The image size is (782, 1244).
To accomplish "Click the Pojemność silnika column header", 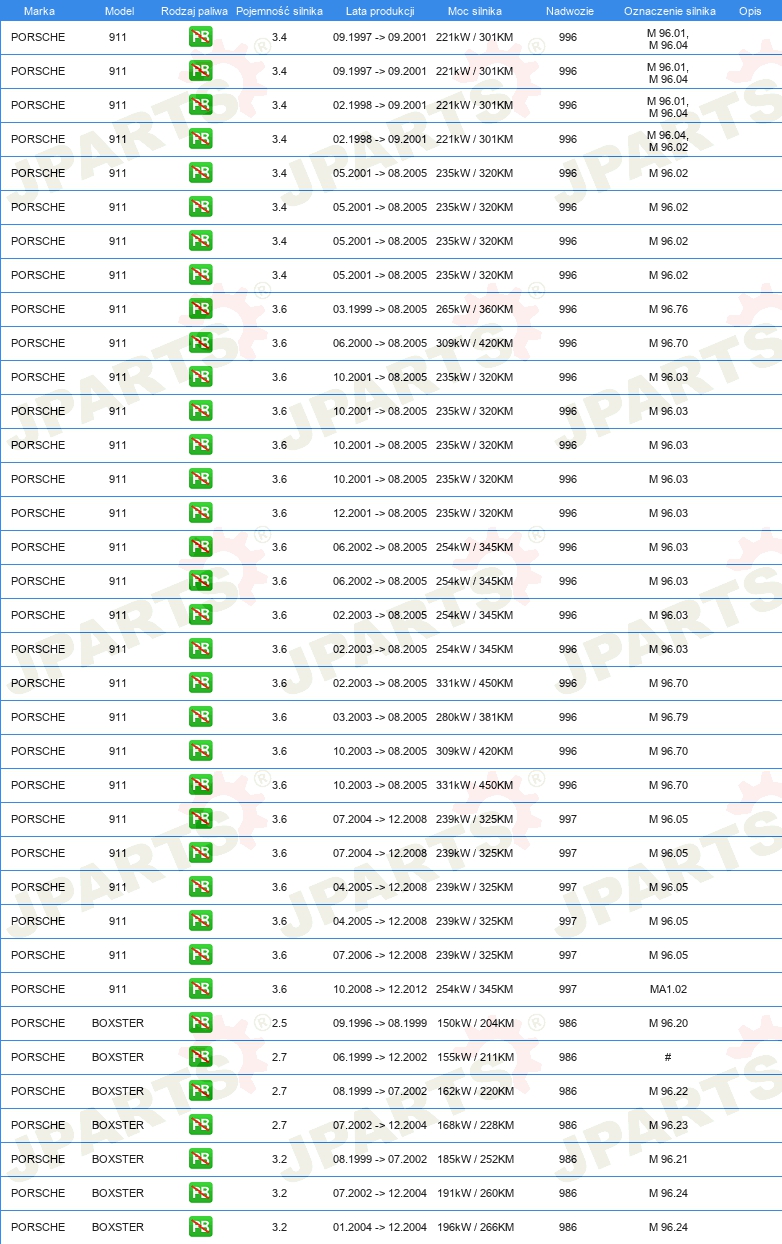I will click(x=279, y=11).
